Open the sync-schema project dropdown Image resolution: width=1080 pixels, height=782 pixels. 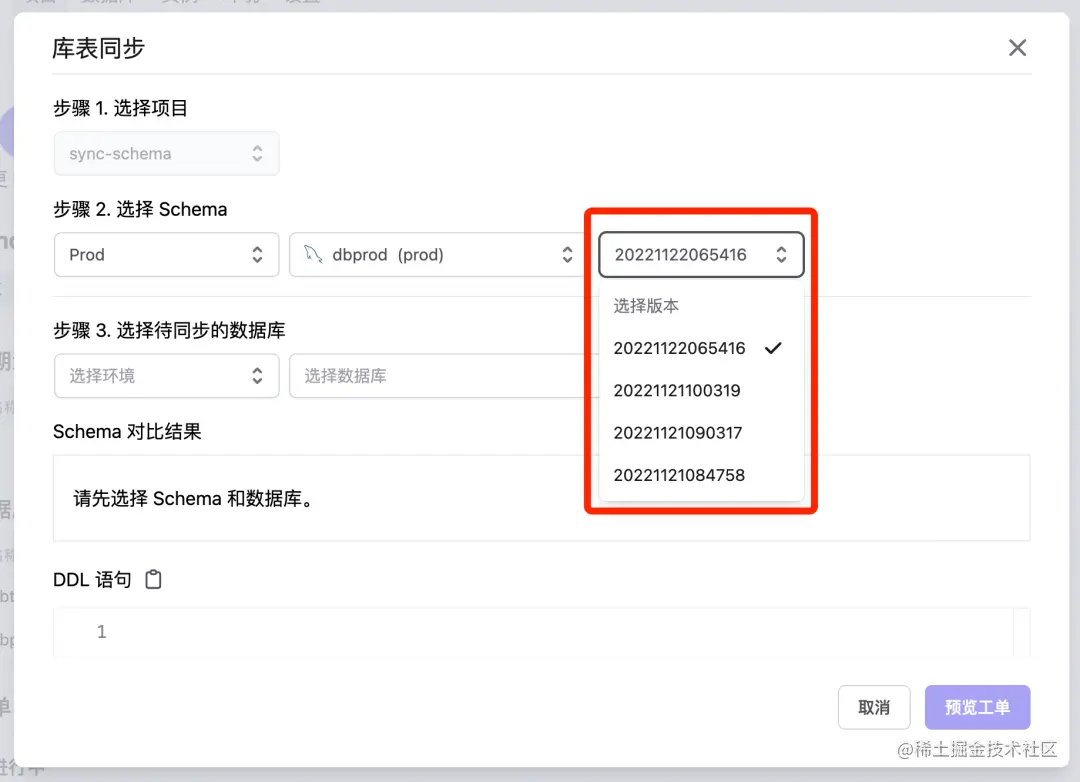pos(167,153)
